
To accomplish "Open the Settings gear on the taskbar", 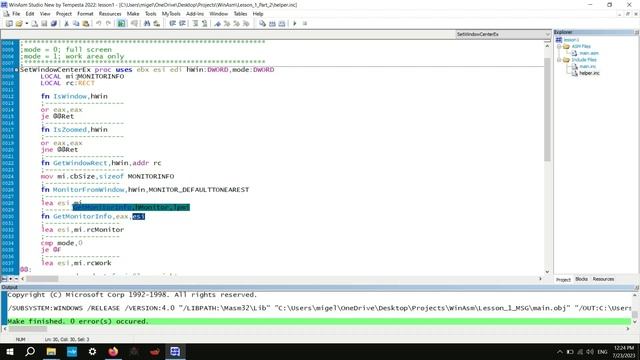I will 92,351.
